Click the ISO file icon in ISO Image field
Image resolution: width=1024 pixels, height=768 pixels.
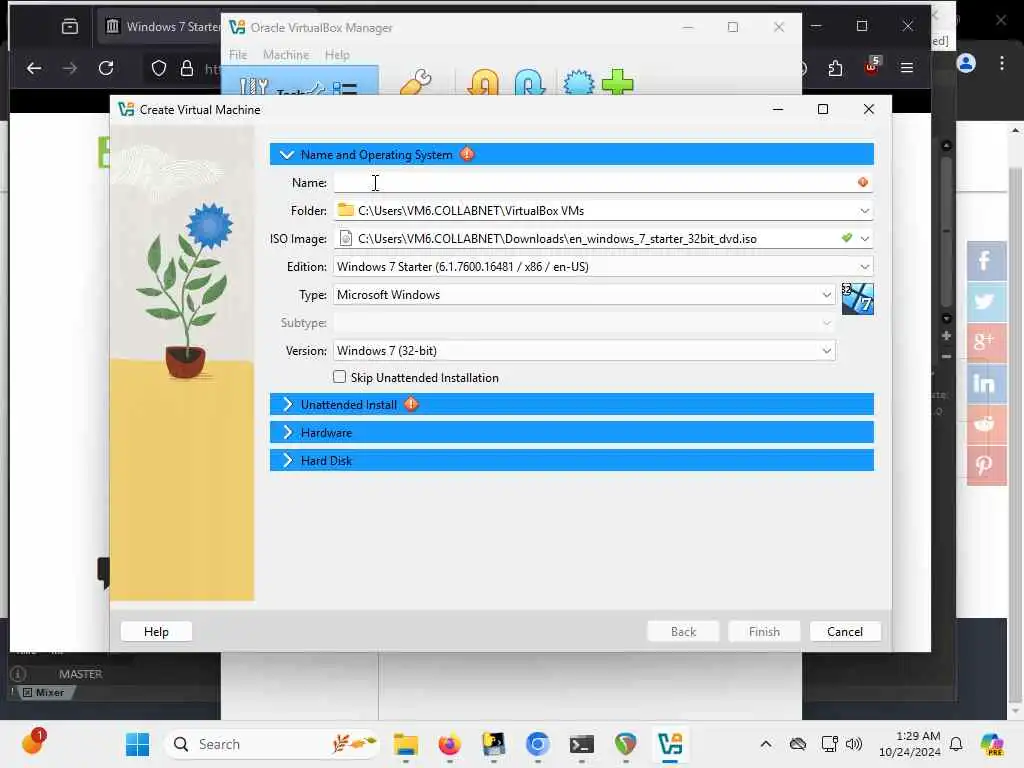click(x=345, y=238)
